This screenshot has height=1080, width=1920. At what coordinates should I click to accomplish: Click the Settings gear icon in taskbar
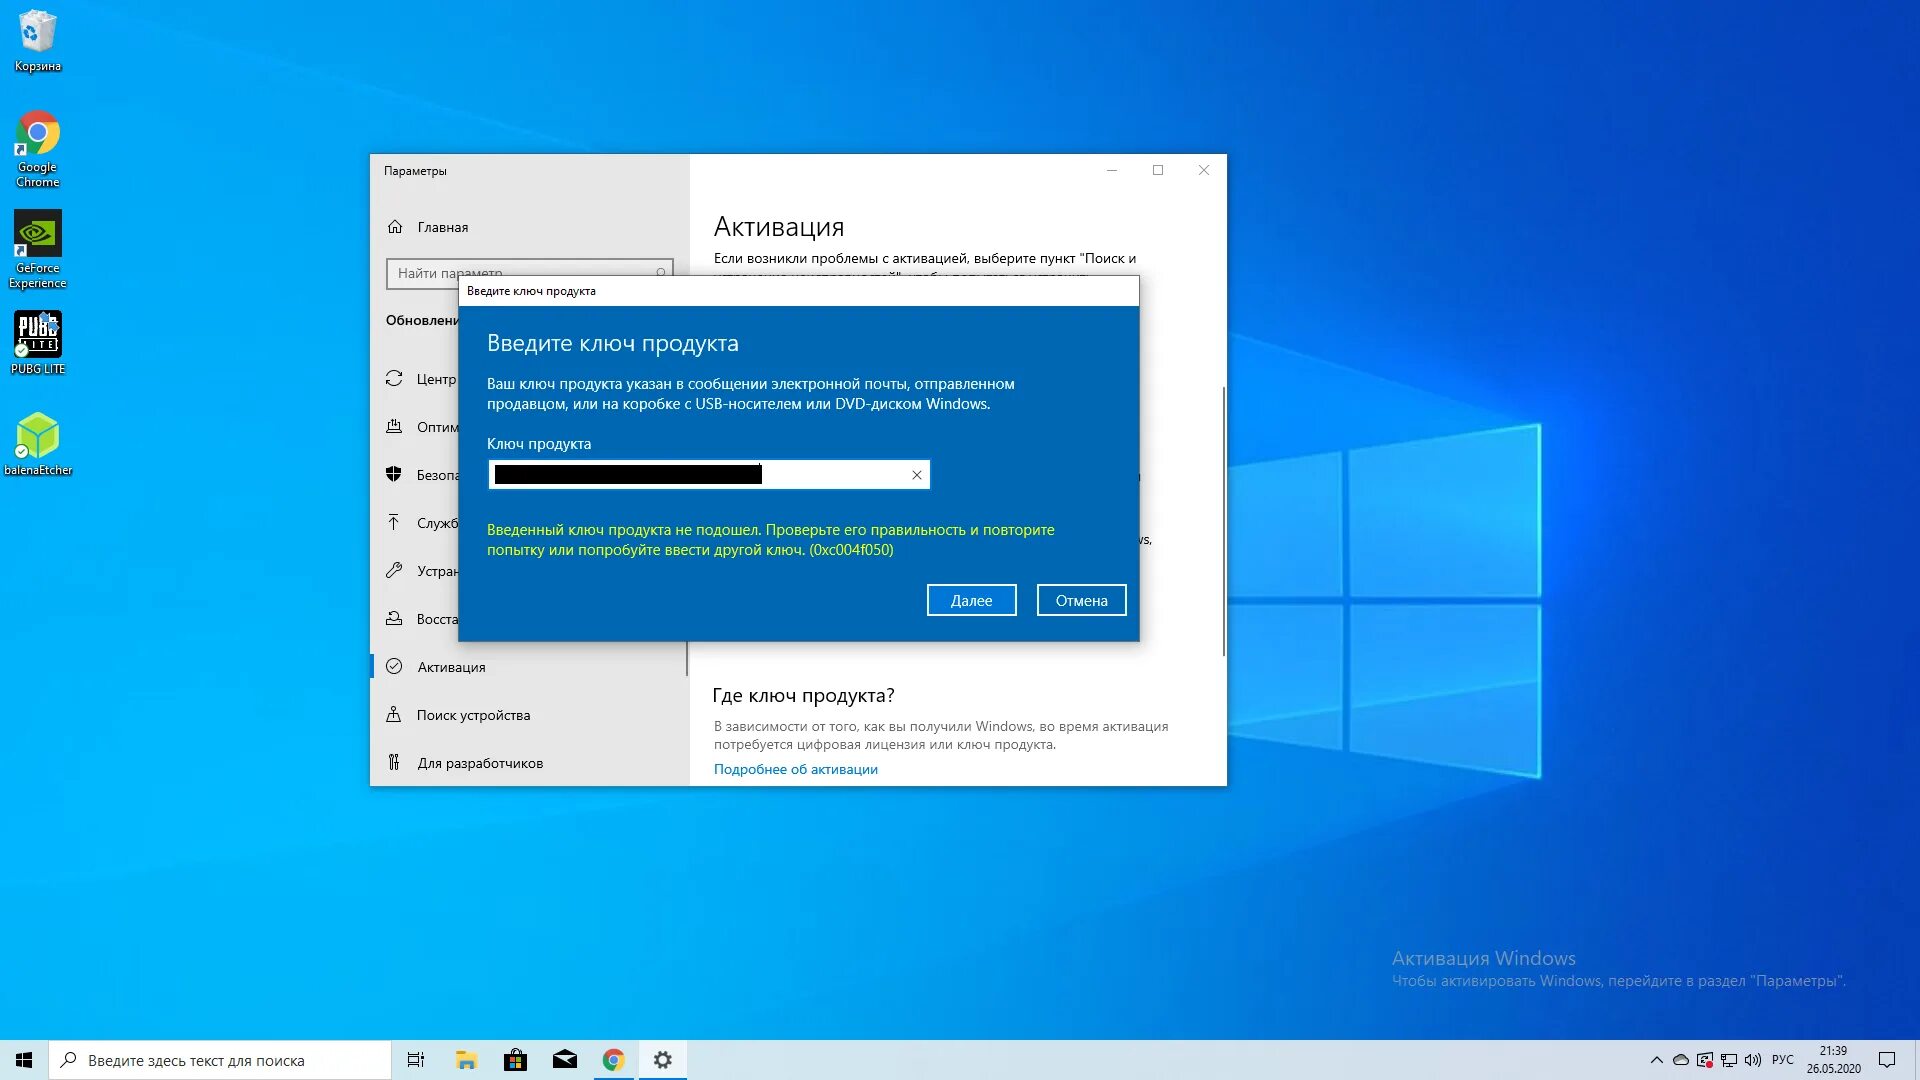(x=662, y=1059)
